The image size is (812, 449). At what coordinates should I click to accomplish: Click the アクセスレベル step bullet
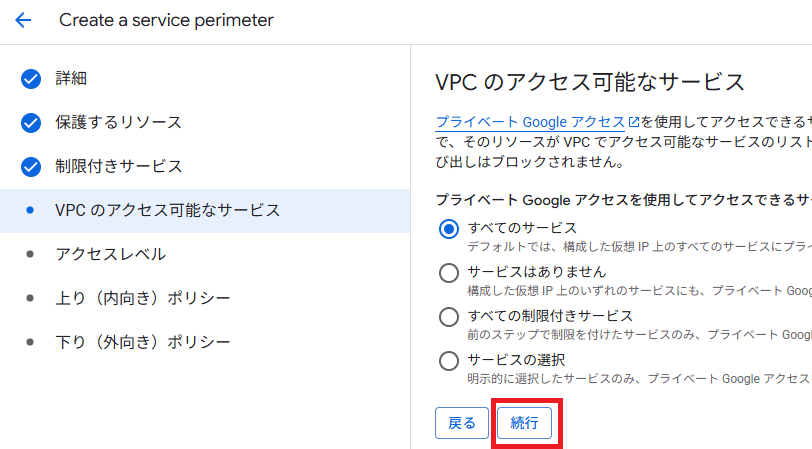(31, 254)
